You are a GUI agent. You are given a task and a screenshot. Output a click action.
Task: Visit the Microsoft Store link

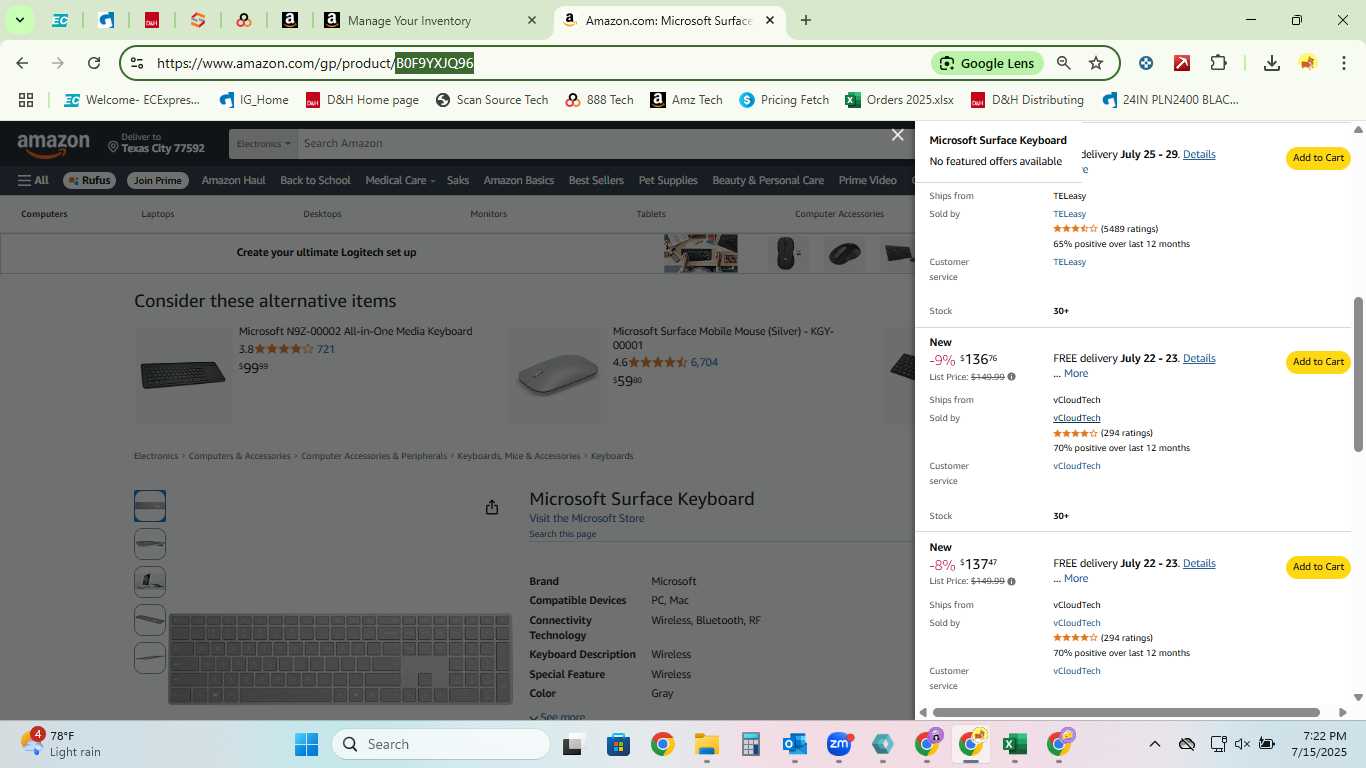pos(586,518)
